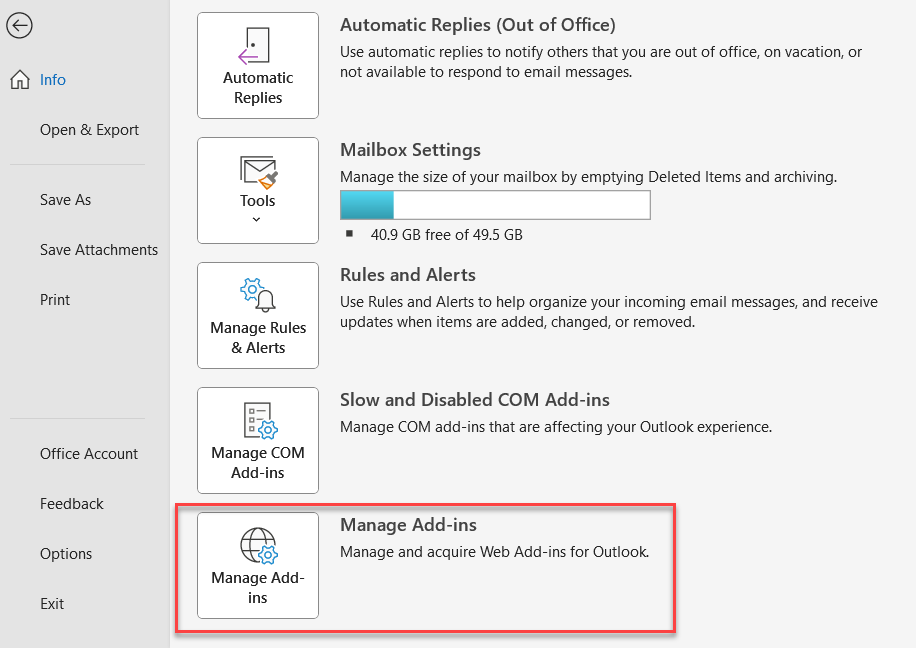Open the Automatic Replies button
Screen dimensions: 916x648
[x=258, y=65]
